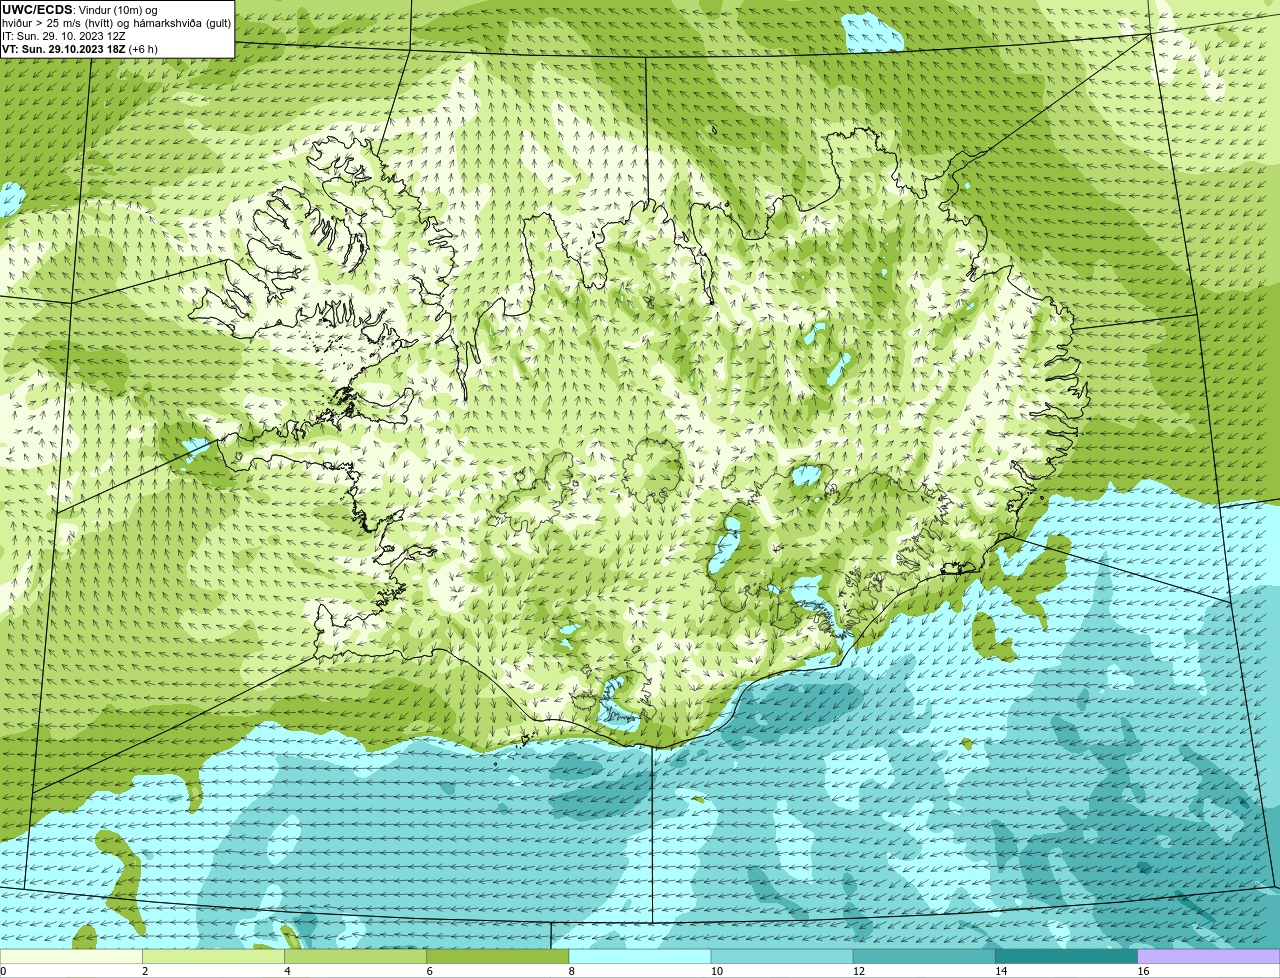The image size is (1280, 978).
Task: Click the pale cyan 8–10 m/s legend swatch
Action: point(640,957)
